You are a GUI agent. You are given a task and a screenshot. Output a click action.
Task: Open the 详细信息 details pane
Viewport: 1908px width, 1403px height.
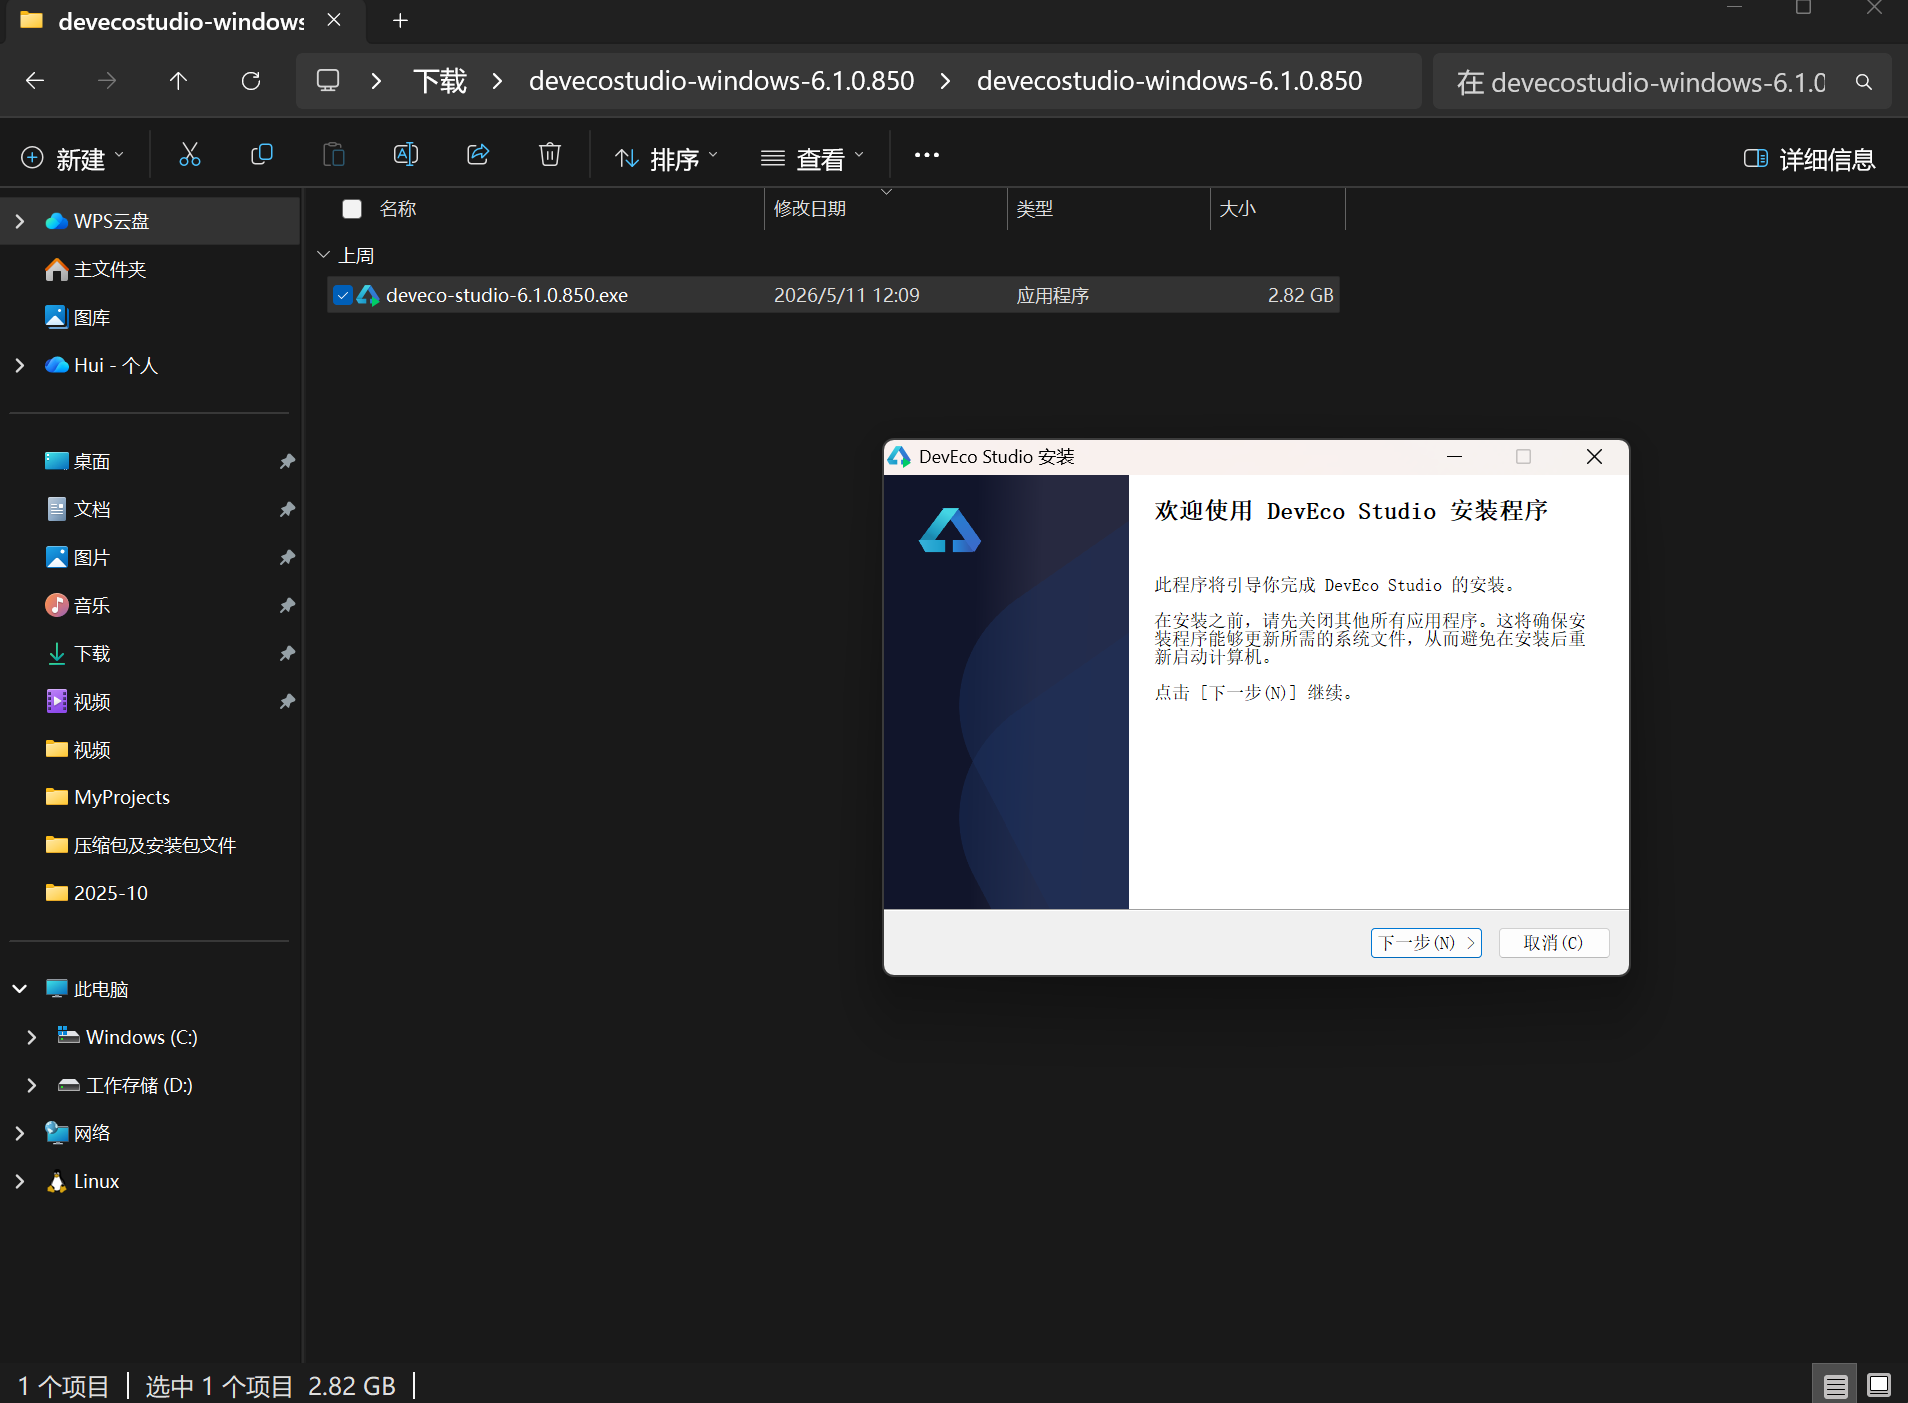pos(1809,159)
